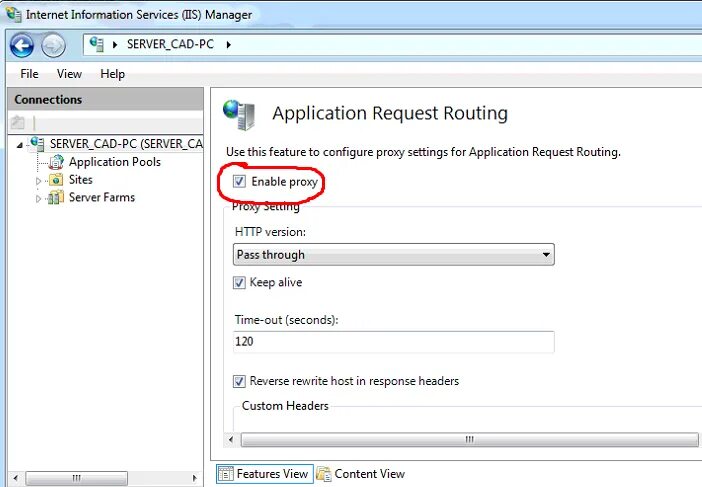Open the View menu
The height and width of the screenshot is (487, 702).
click(69, 74)
